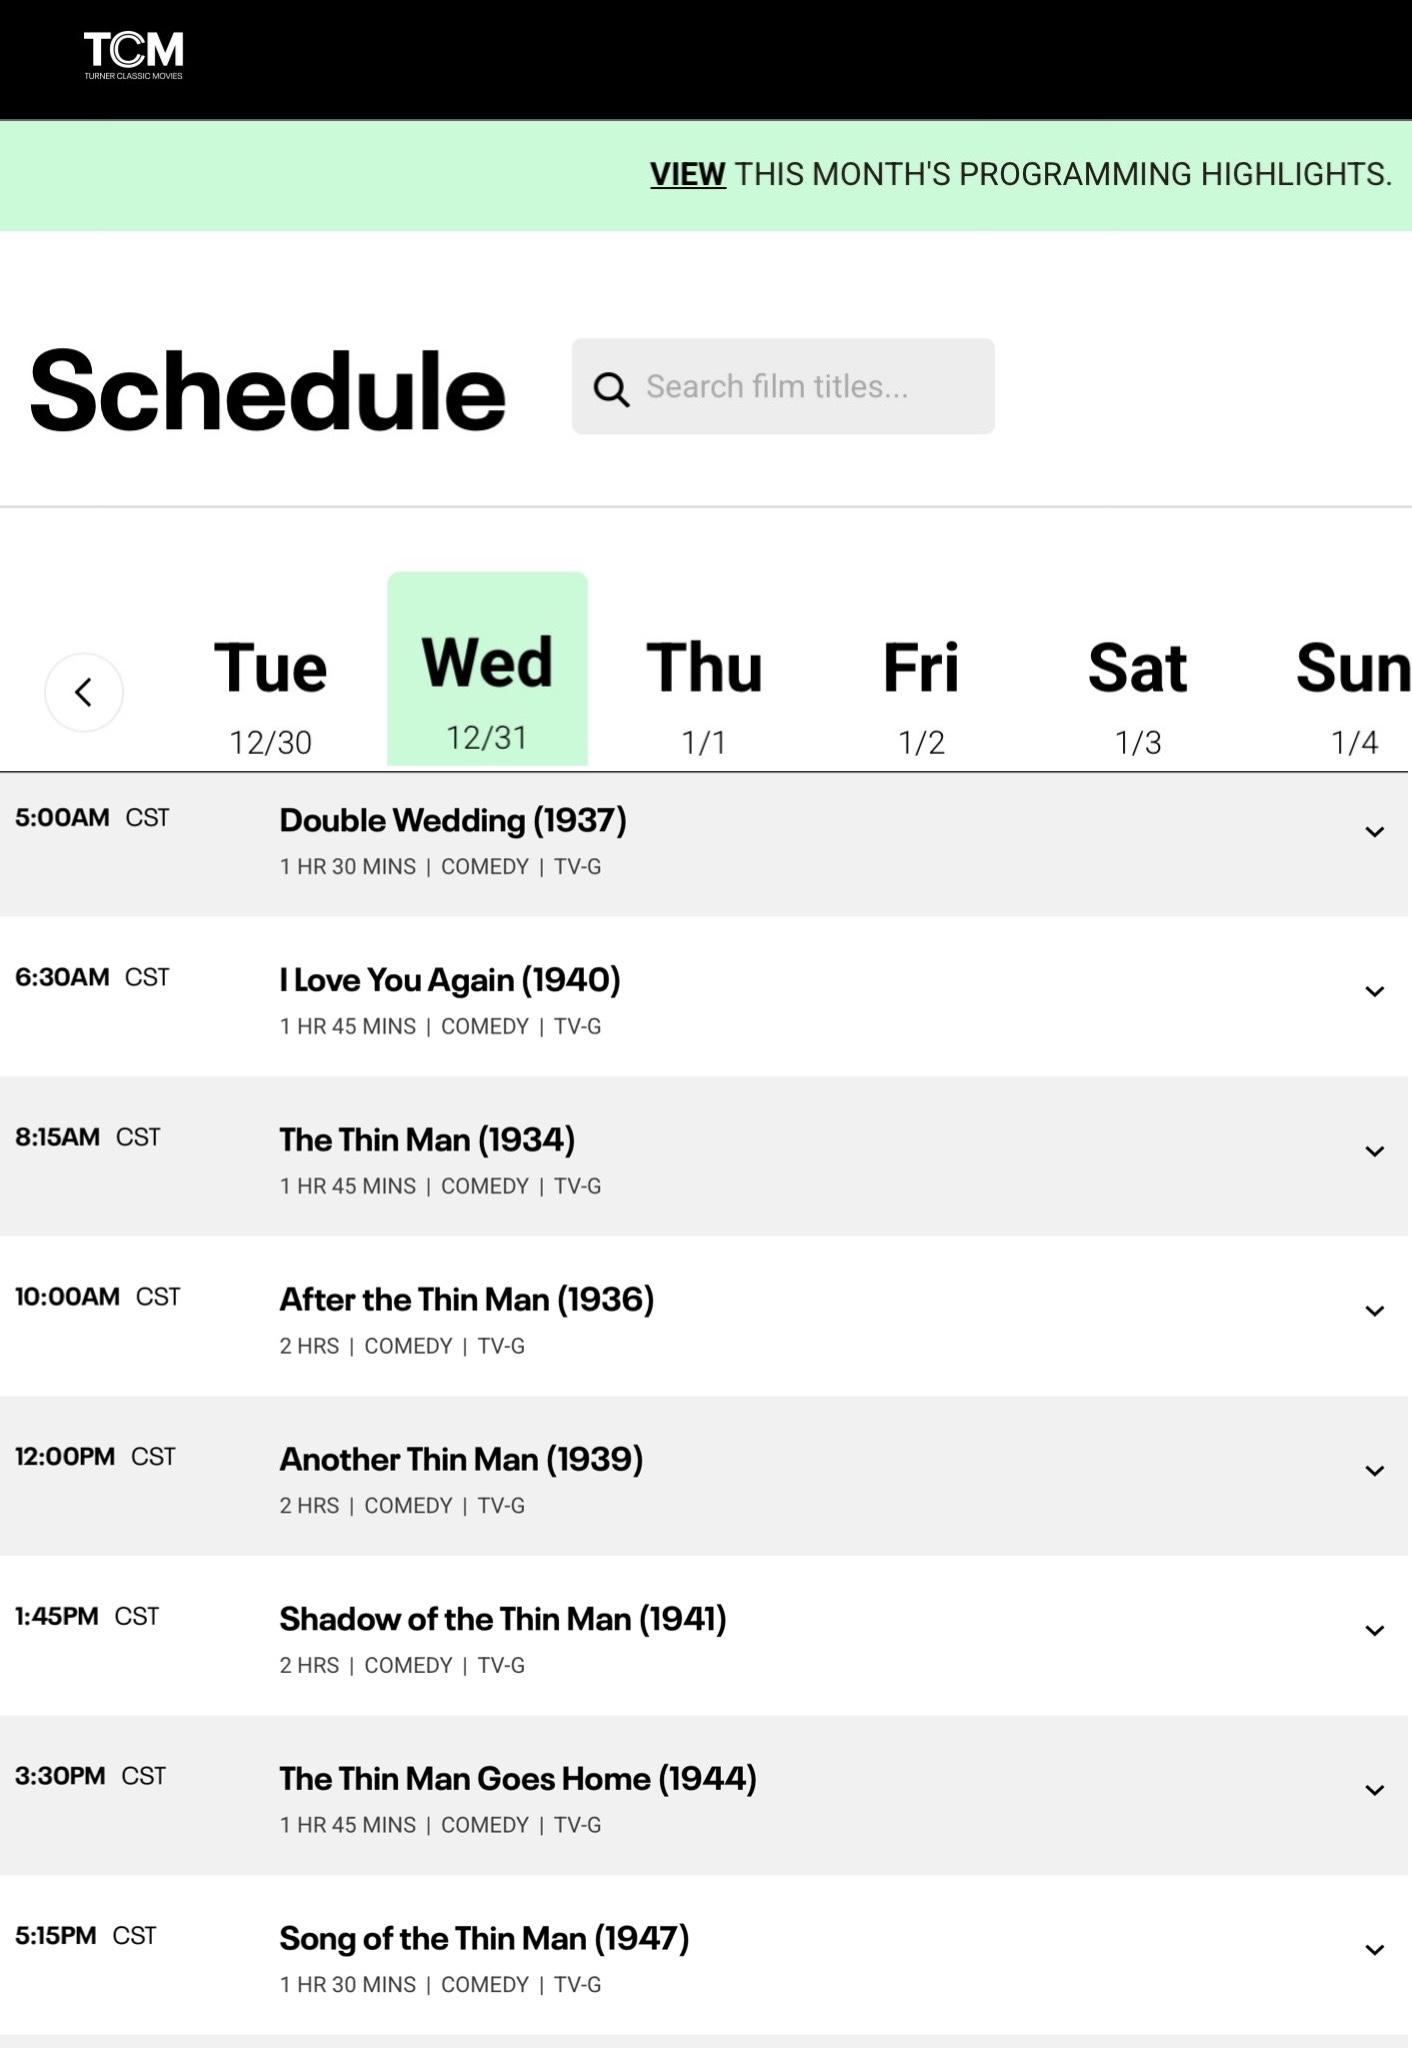Open the Sun 1/4 schedule tab

point(1352,691)
